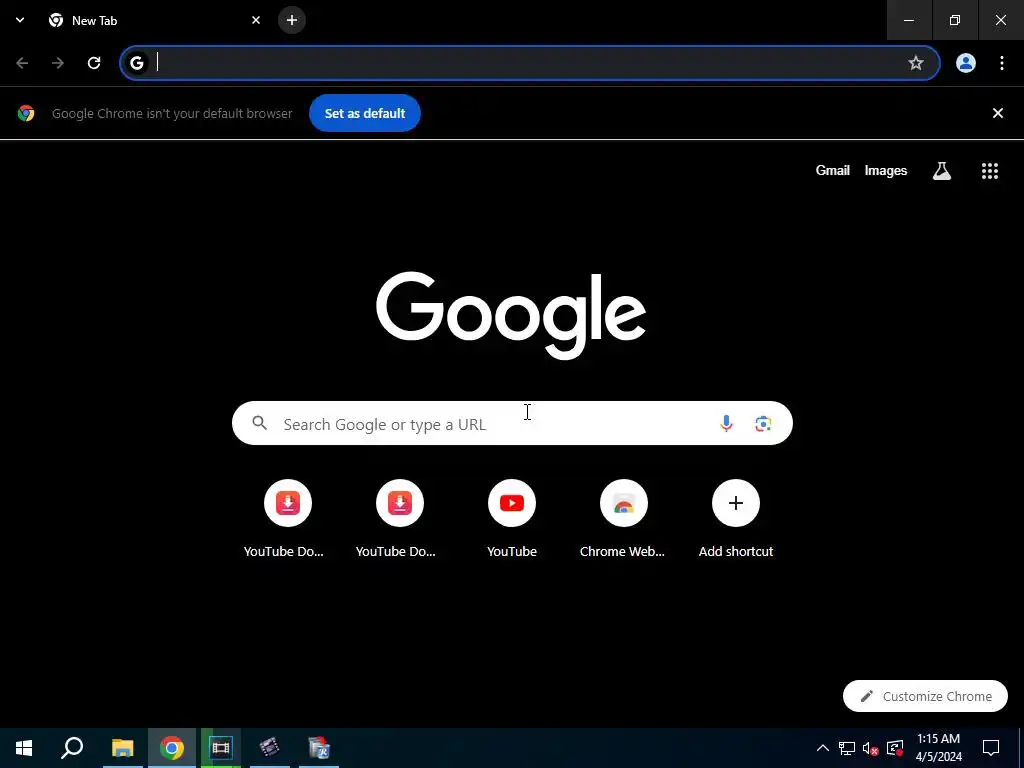Viewport: 1024px width, 768px height.
Task: Open Chrome three-dot menu
Action: click(1002, 63)
